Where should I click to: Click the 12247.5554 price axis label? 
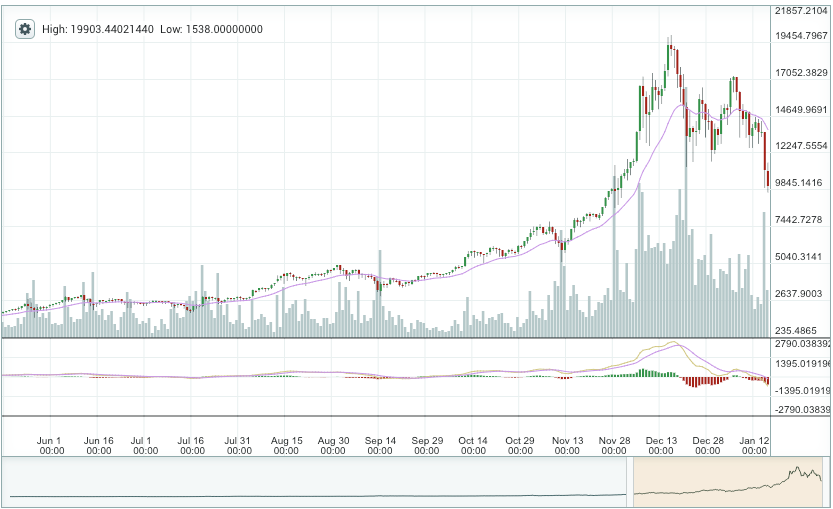tap(801, 146)
